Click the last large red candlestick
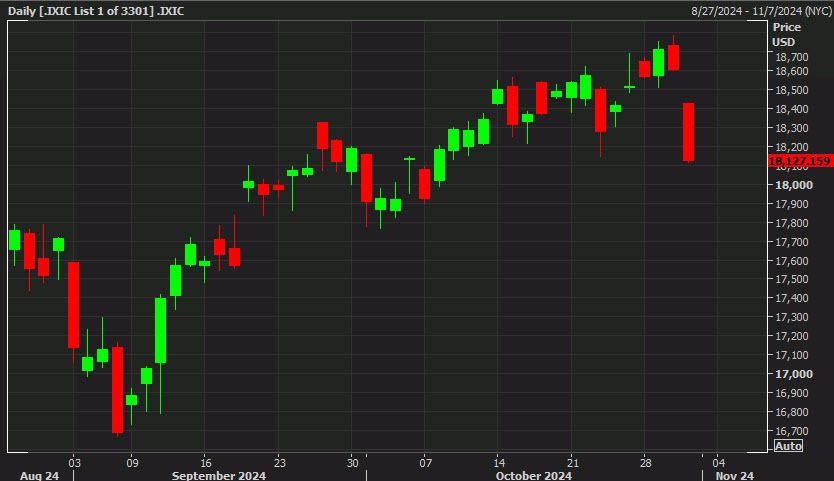834x481 pixels. tap(688, 132)
